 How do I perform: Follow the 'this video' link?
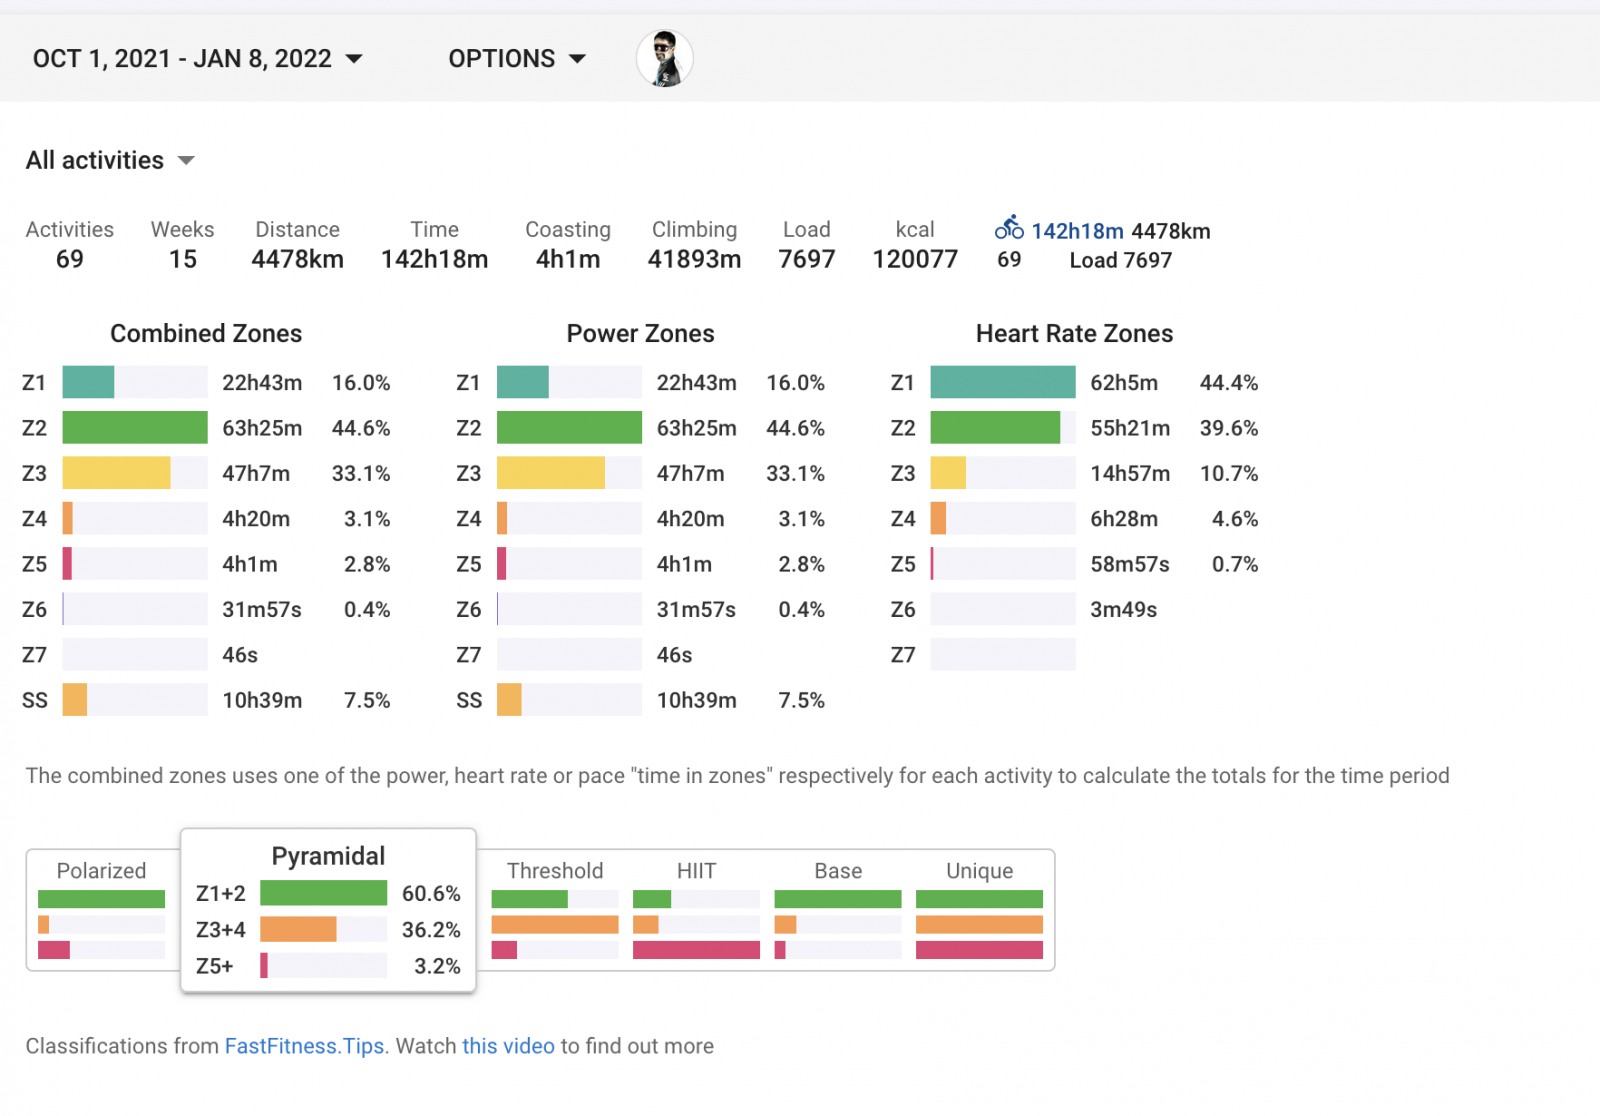508,1046
